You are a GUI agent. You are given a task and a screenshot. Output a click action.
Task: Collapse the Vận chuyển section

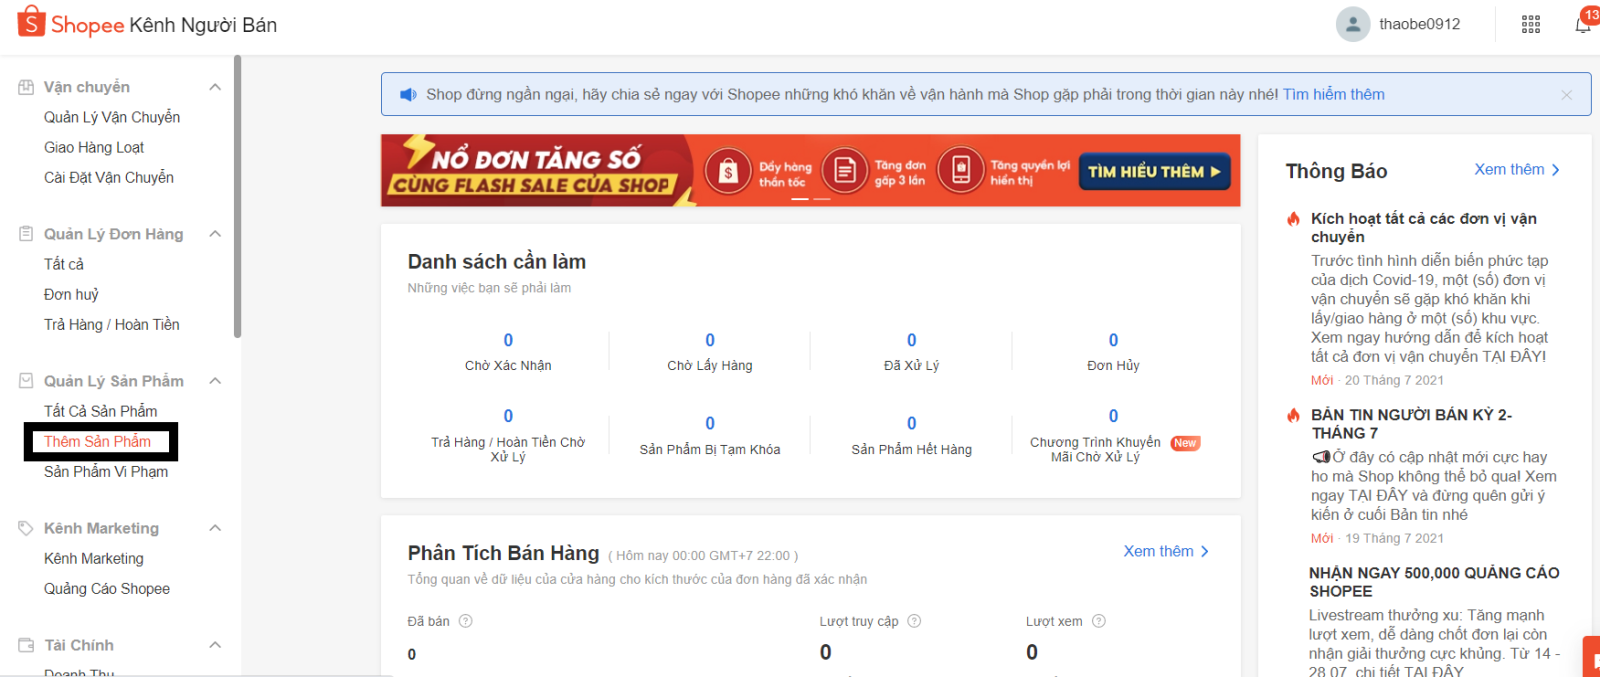[x=215, y=87]
